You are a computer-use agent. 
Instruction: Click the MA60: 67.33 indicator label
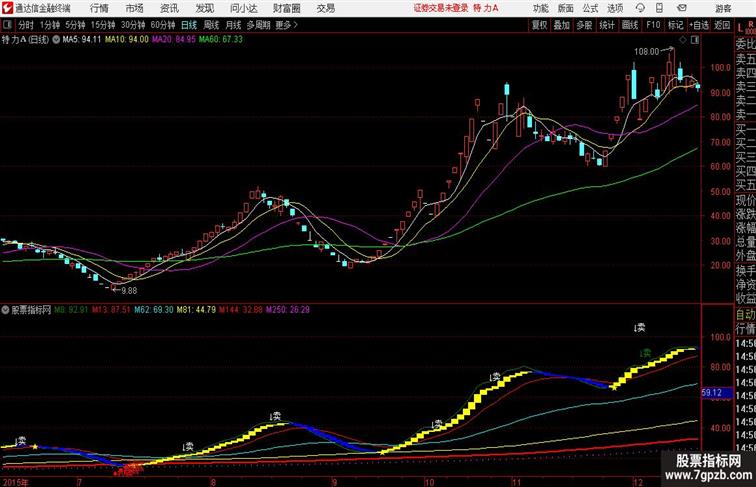point(221,40)
